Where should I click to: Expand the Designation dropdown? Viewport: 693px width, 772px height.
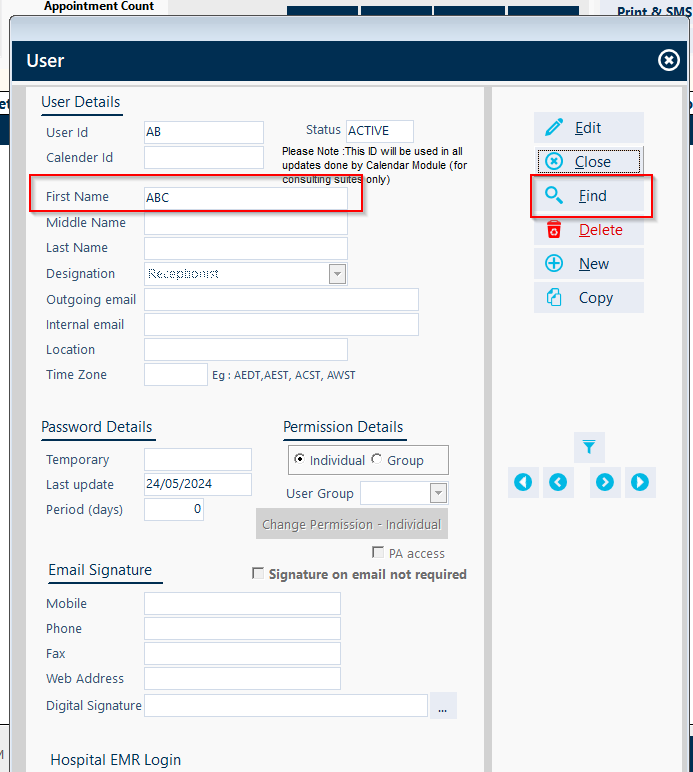click(x=337, y=274)
